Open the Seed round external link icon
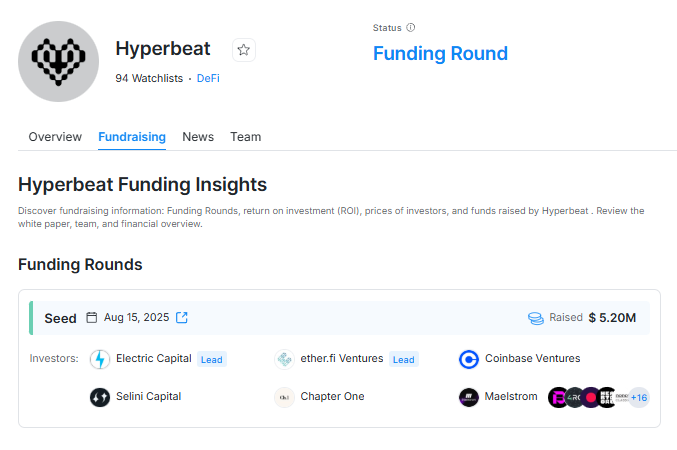The width and height of the screenshot is (677, 450). (x=182, y=317)
